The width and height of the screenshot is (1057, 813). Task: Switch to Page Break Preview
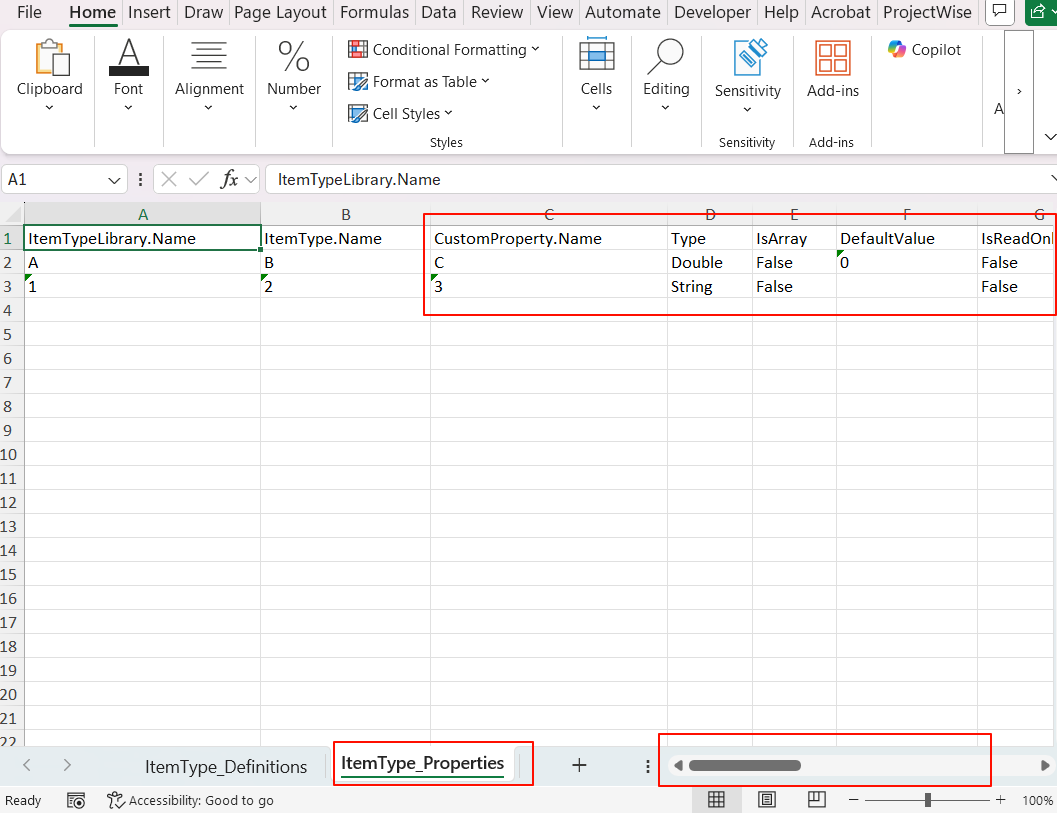(816, 800)
